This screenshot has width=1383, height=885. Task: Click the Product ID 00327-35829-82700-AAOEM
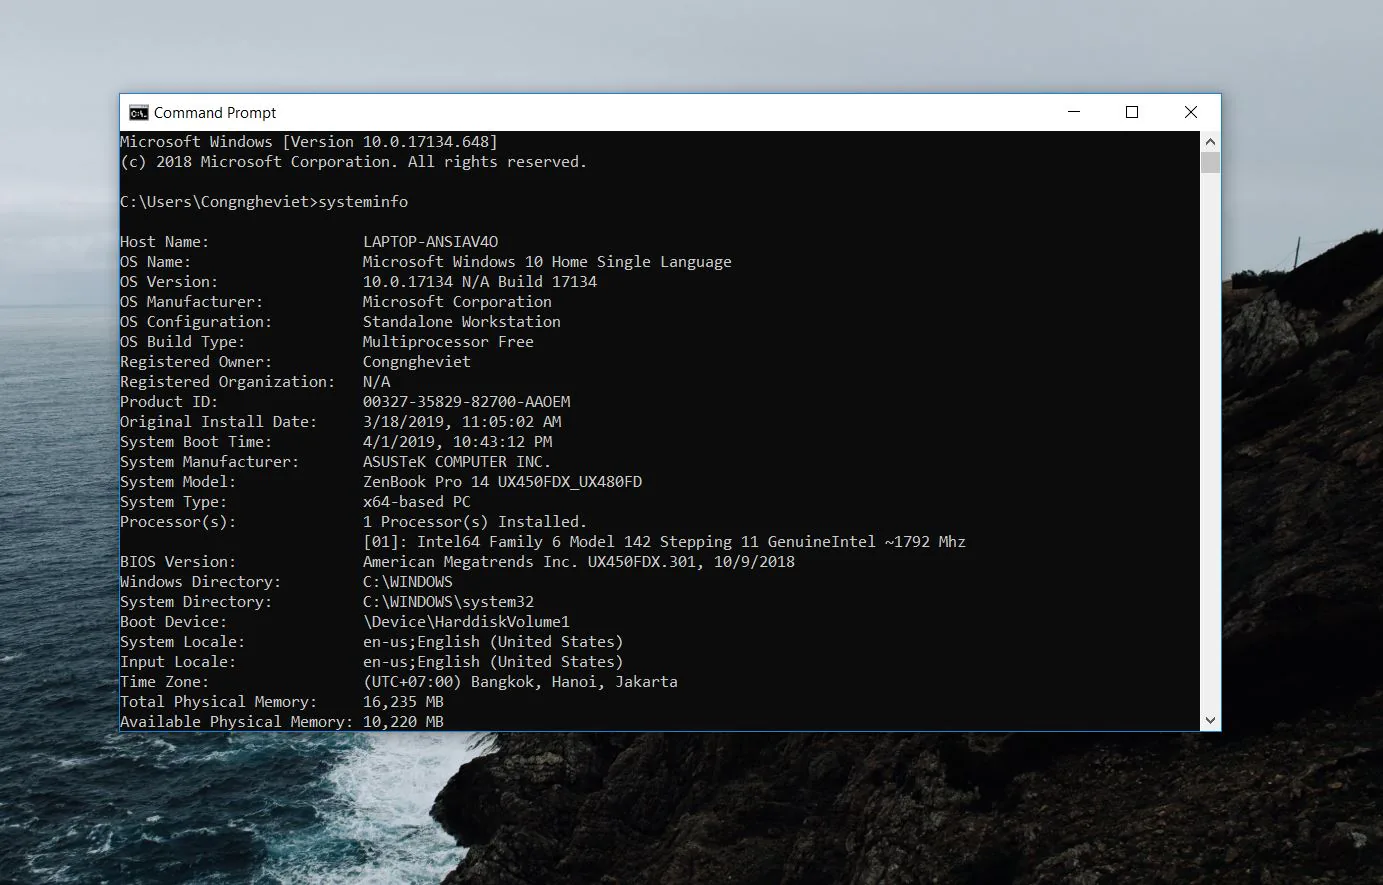click(466, 402)
